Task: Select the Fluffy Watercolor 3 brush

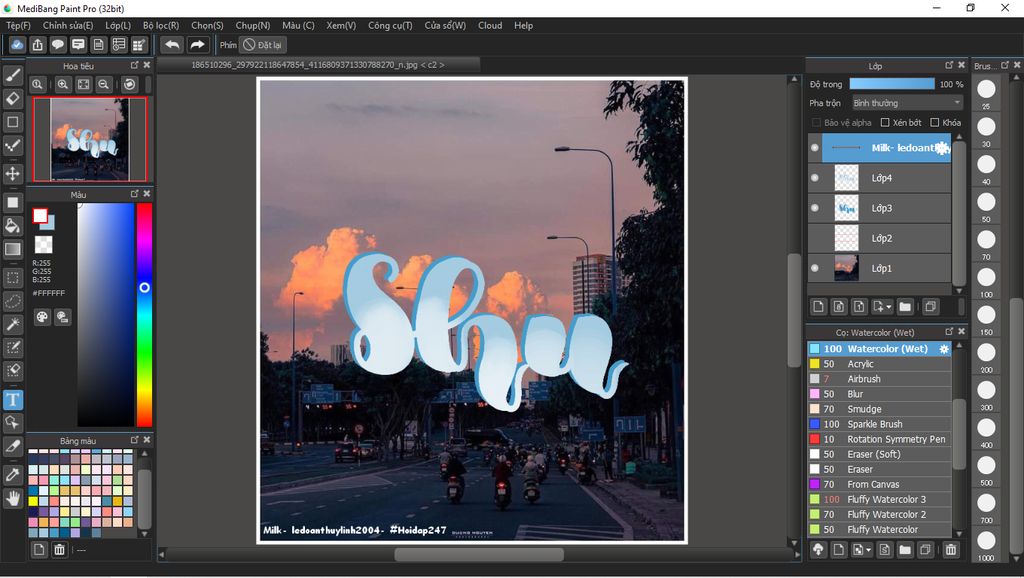Action: click(879, 499)
